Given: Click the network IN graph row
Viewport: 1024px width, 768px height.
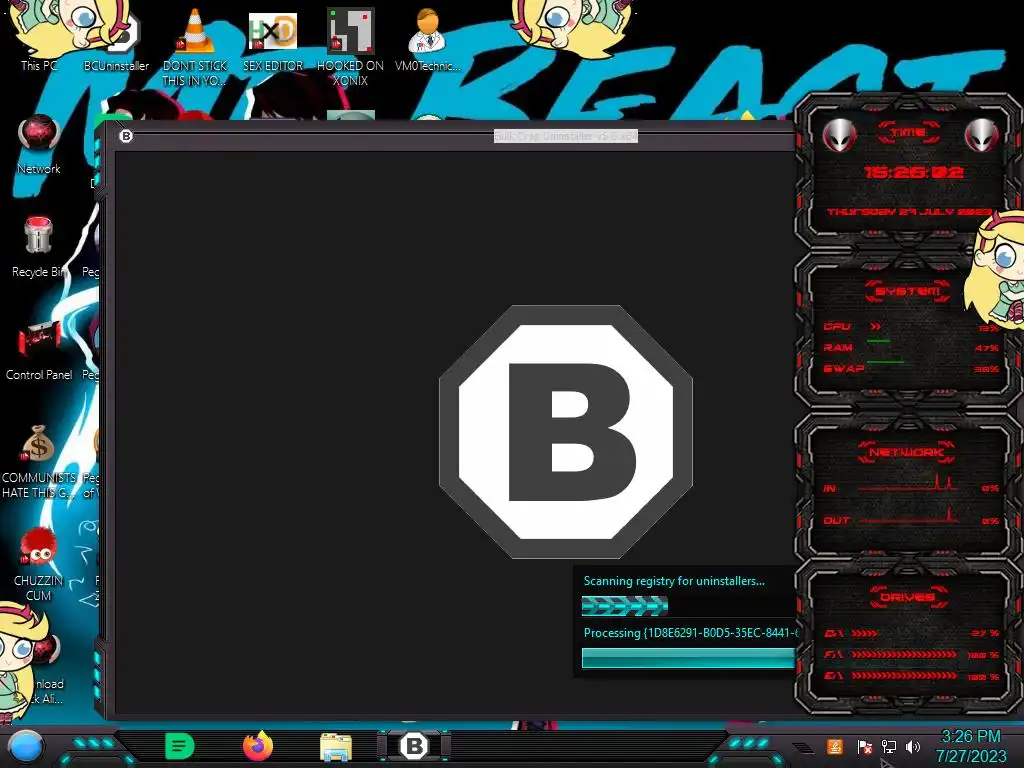Looking at the screenshot, I should point(911,485).
